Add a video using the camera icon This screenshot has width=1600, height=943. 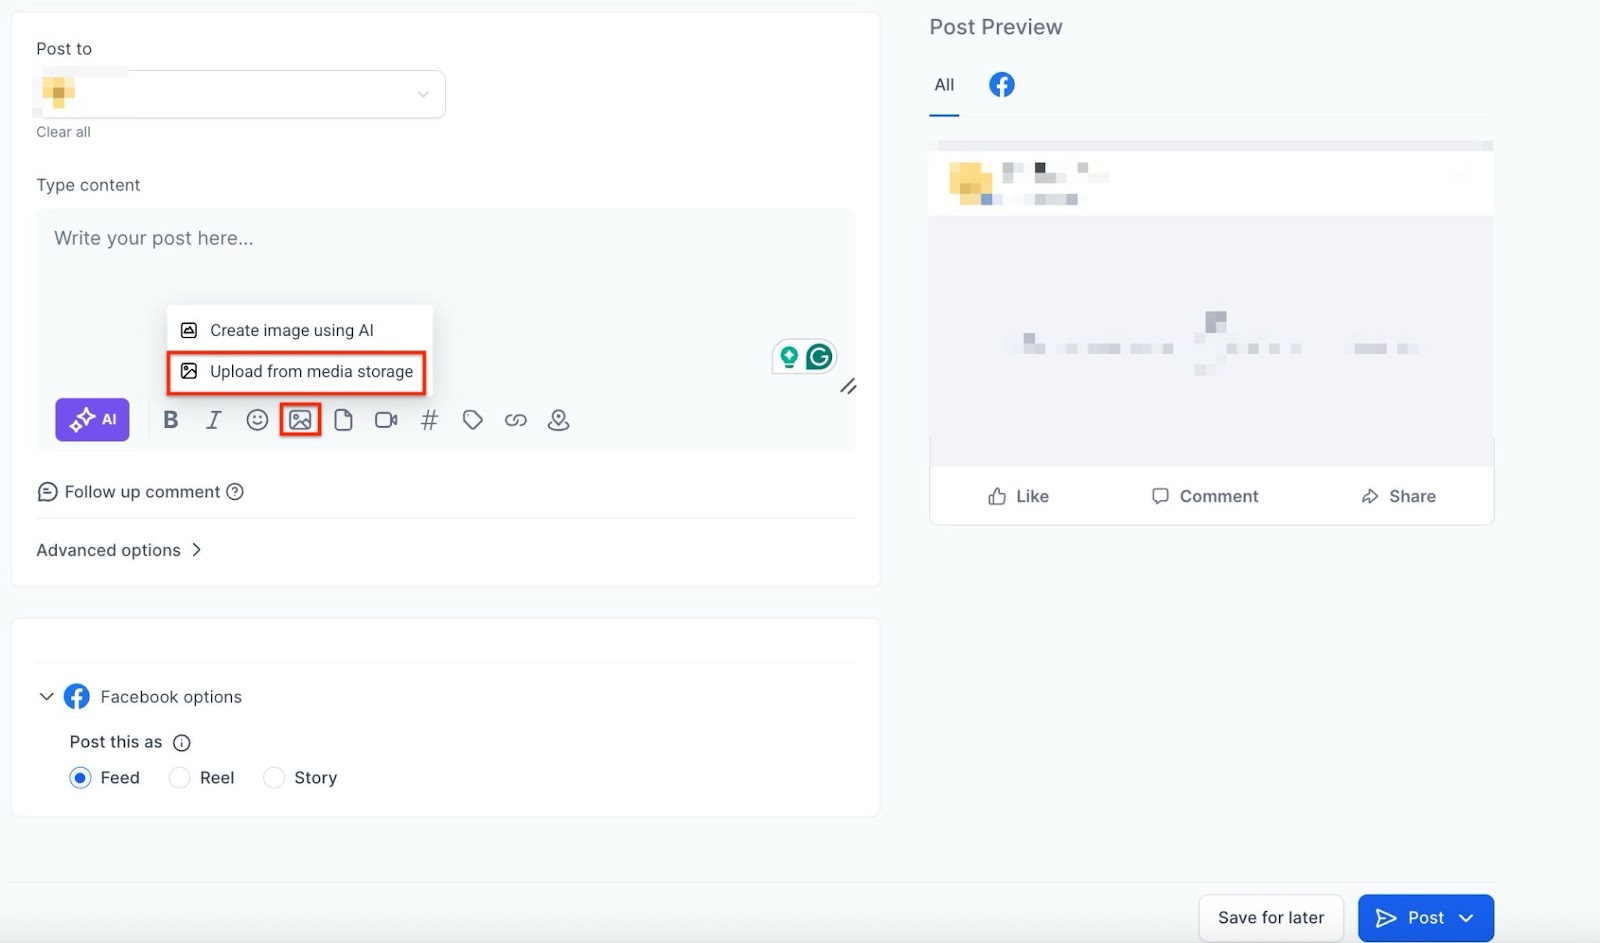(386, 420)
